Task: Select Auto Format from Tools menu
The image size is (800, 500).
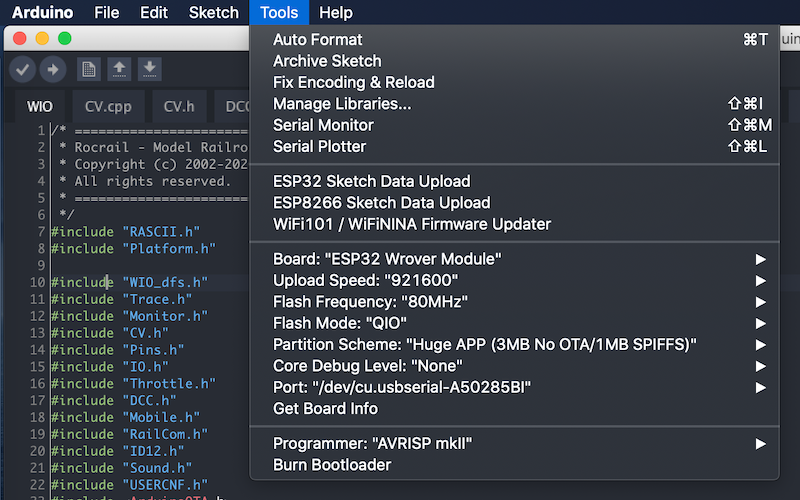Action: coord(317,40)
